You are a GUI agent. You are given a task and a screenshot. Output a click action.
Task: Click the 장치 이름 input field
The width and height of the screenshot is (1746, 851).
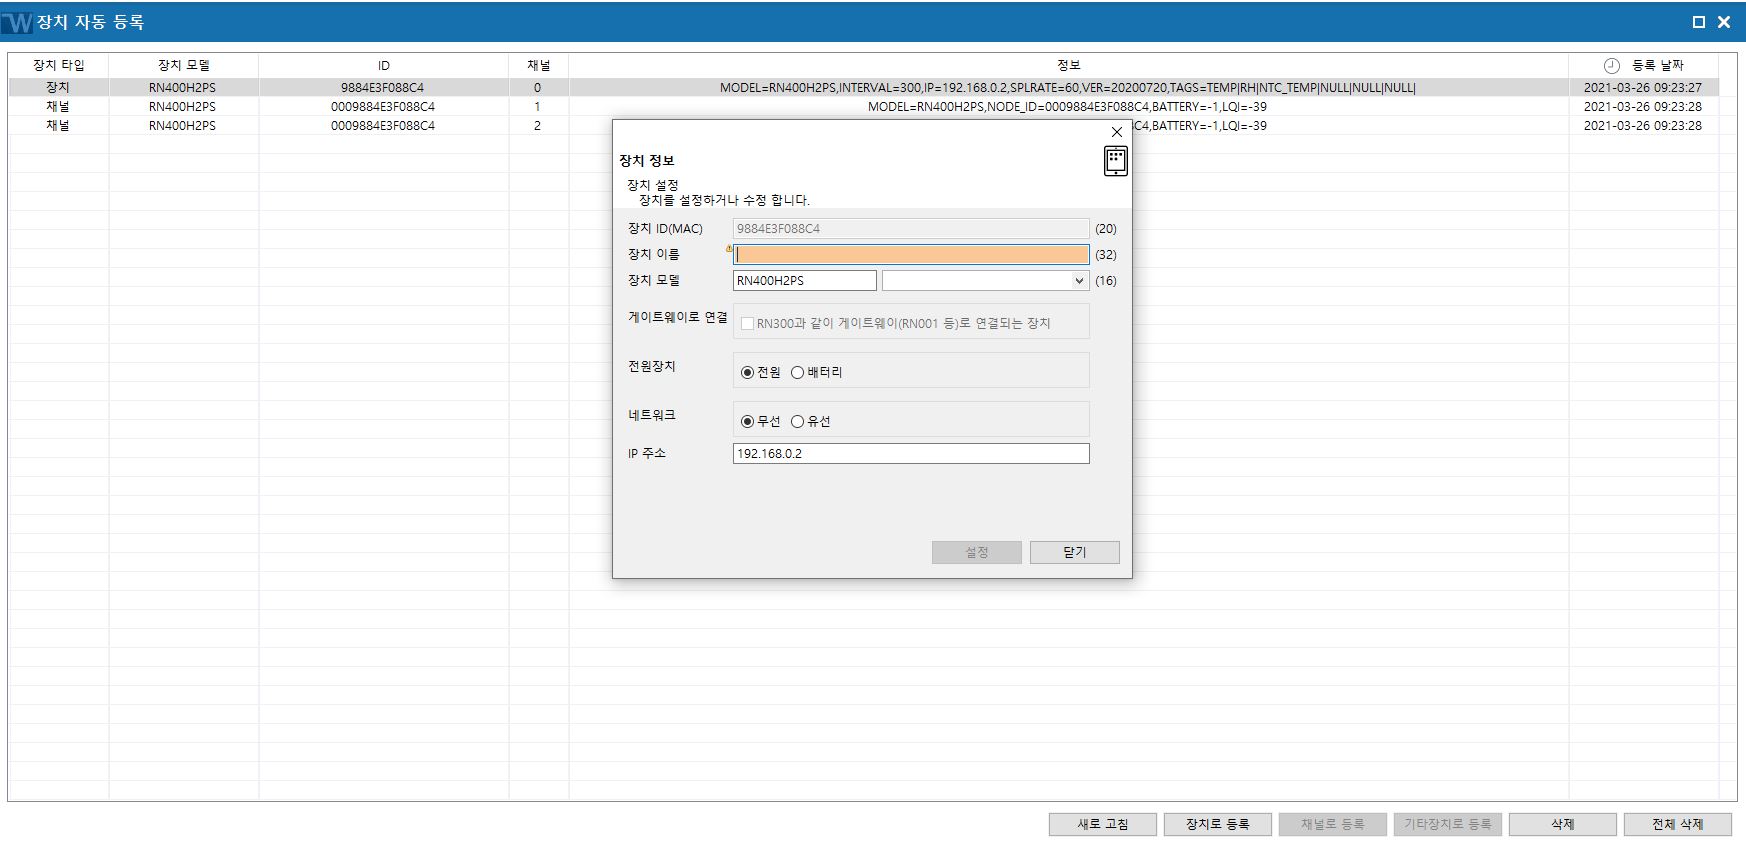click(x=911, y=255)
